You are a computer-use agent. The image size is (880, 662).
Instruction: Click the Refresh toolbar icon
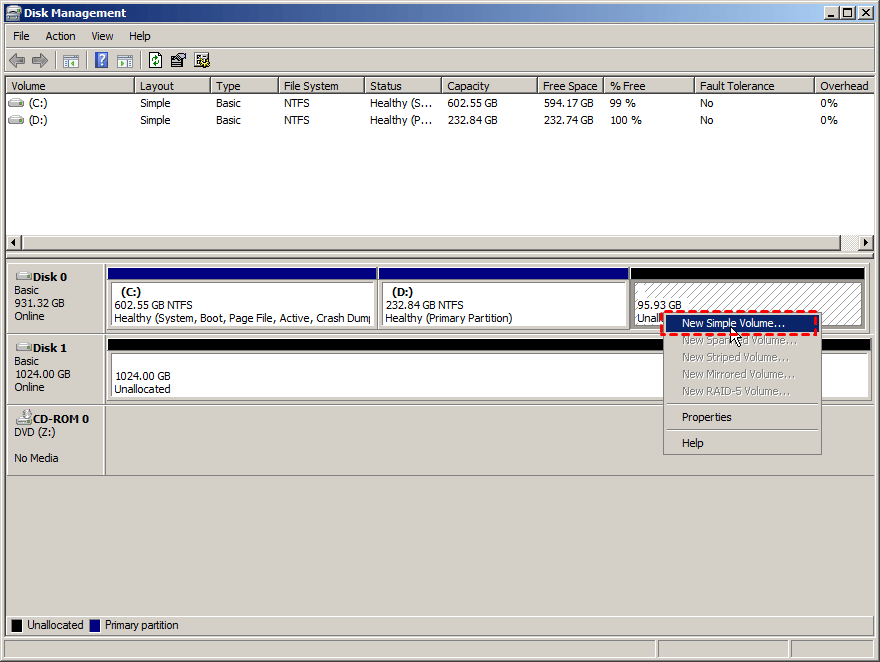coord(155,60)
